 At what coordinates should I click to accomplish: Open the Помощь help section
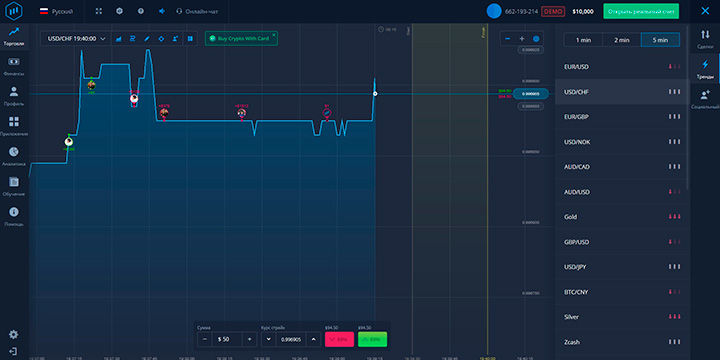click(14, 217)
